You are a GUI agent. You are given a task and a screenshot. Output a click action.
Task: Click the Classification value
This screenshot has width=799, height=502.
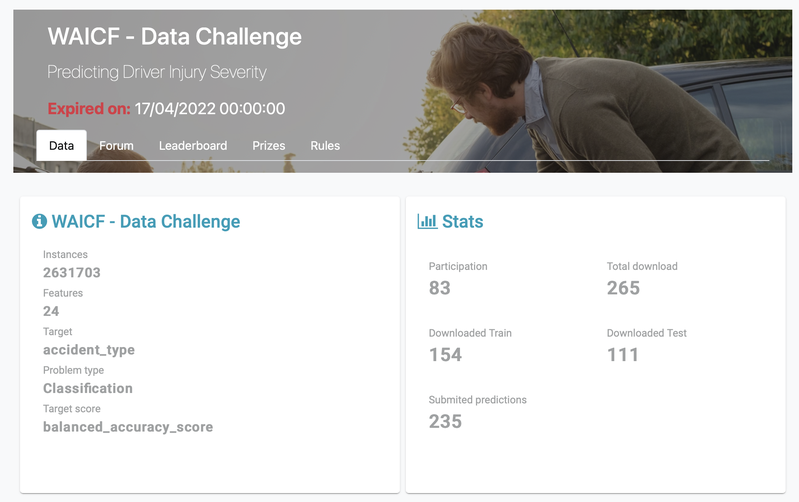coord(88,388)
